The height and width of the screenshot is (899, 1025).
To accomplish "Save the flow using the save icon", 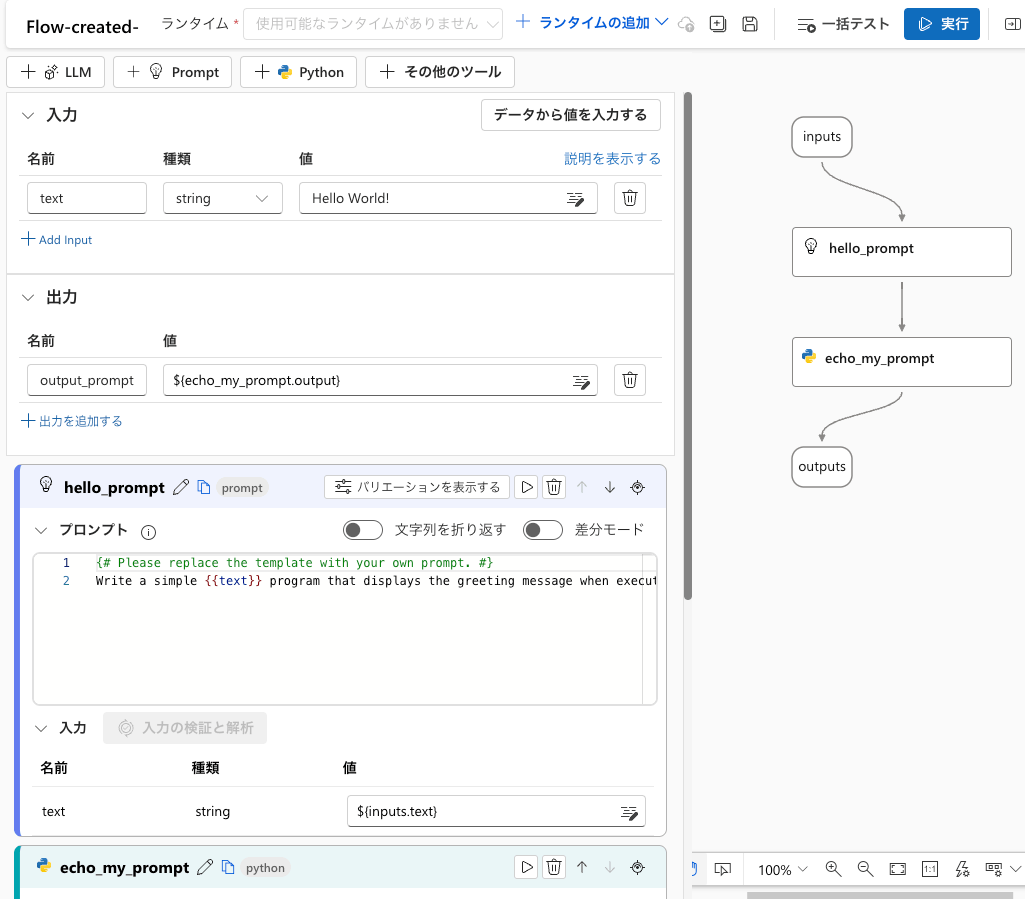I will [749, 23].
